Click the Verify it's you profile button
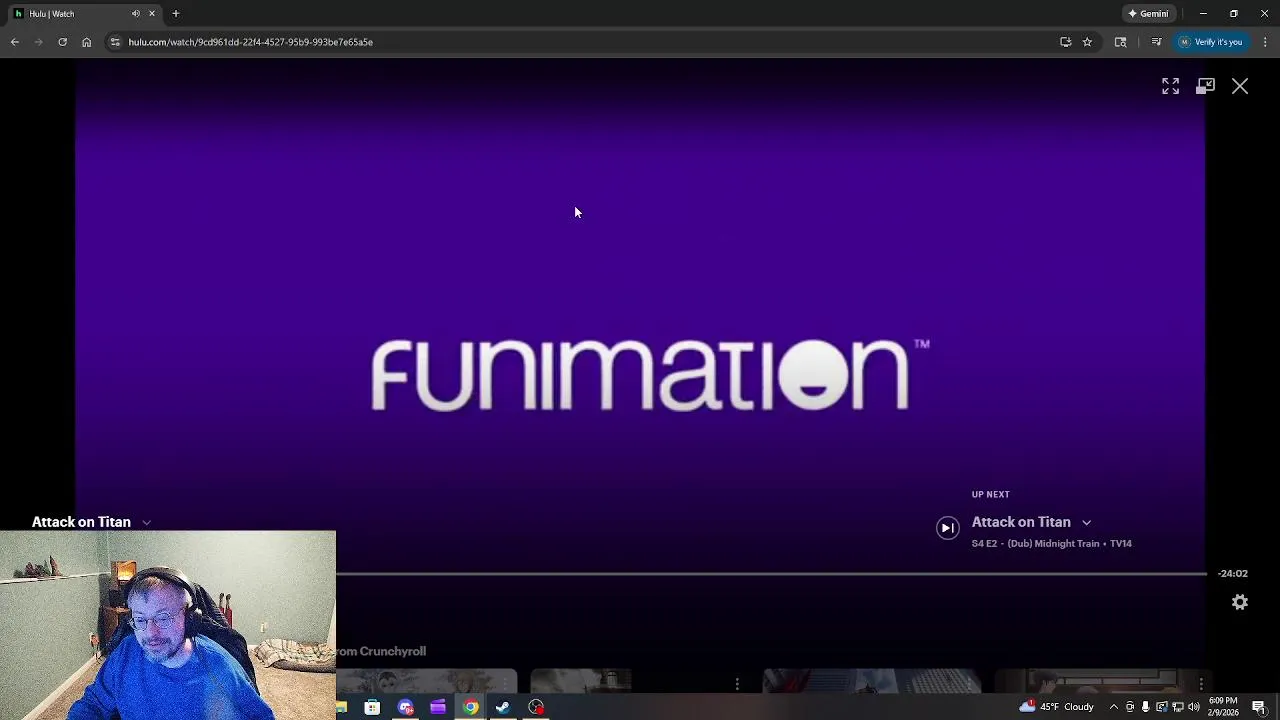 (1210, 42)
